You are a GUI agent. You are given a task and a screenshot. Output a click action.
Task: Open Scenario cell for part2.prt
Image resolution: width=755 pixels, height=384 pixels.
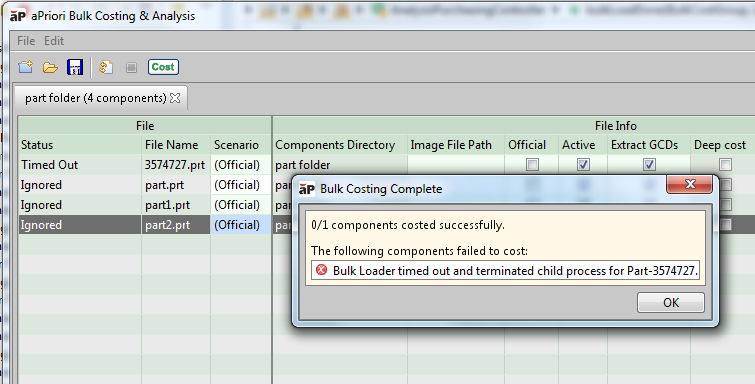coord(241,225)
